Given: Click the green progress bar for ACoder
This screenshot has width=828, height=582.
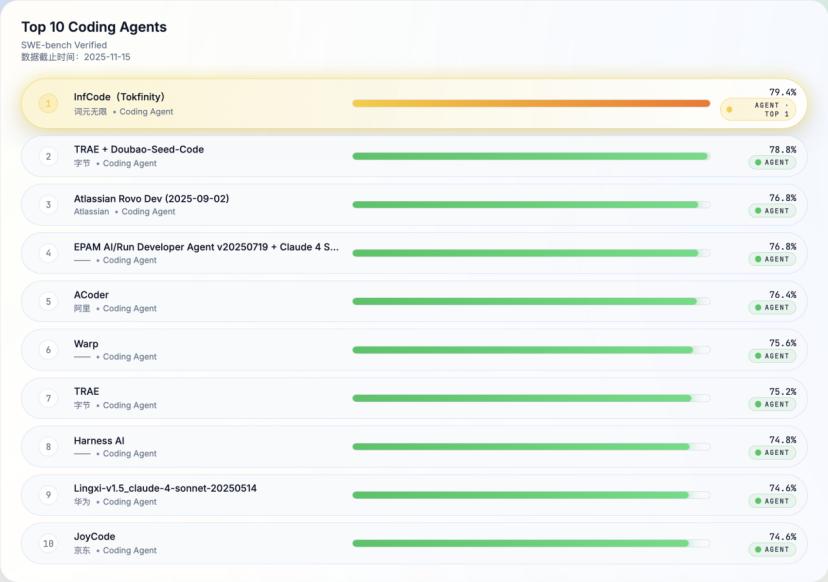Looking at the screenshot, I should [524, 301].
